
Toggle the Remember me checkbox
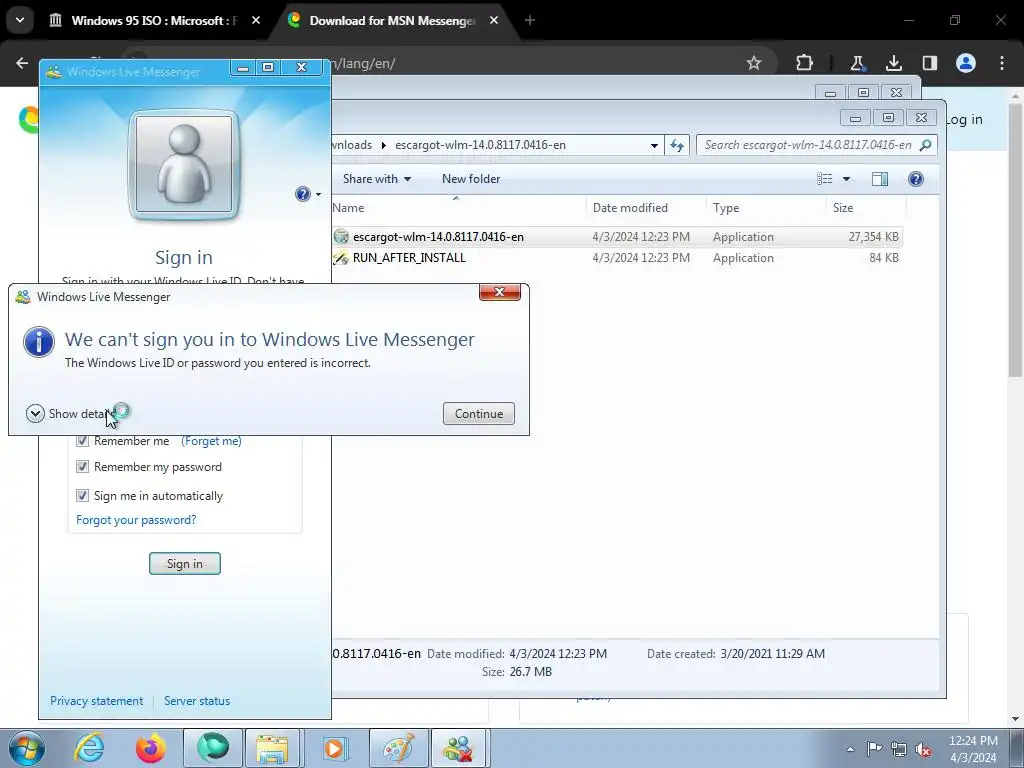tap(82, 441)
